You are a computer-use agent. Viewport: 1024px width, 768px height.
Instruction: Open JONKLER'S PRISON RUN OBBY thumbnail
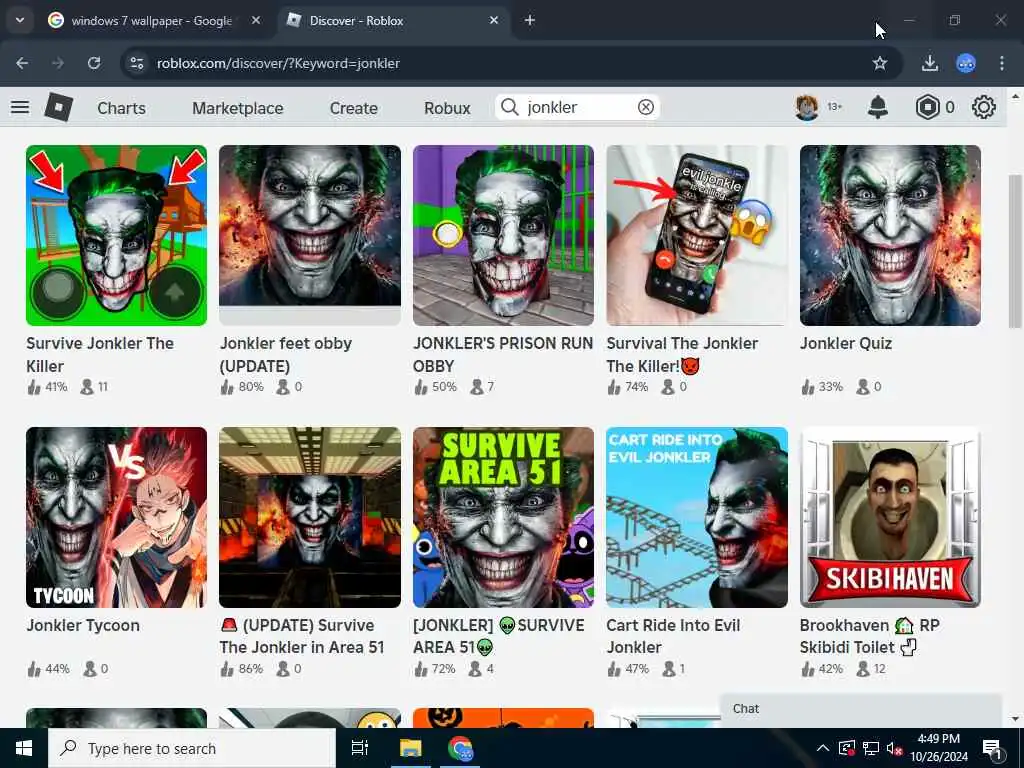[504, 235]
